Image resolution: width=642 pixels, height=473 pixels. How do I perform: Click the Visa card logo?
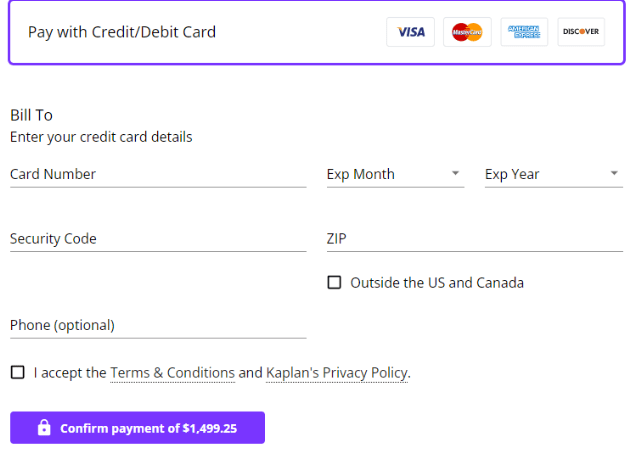410,32
